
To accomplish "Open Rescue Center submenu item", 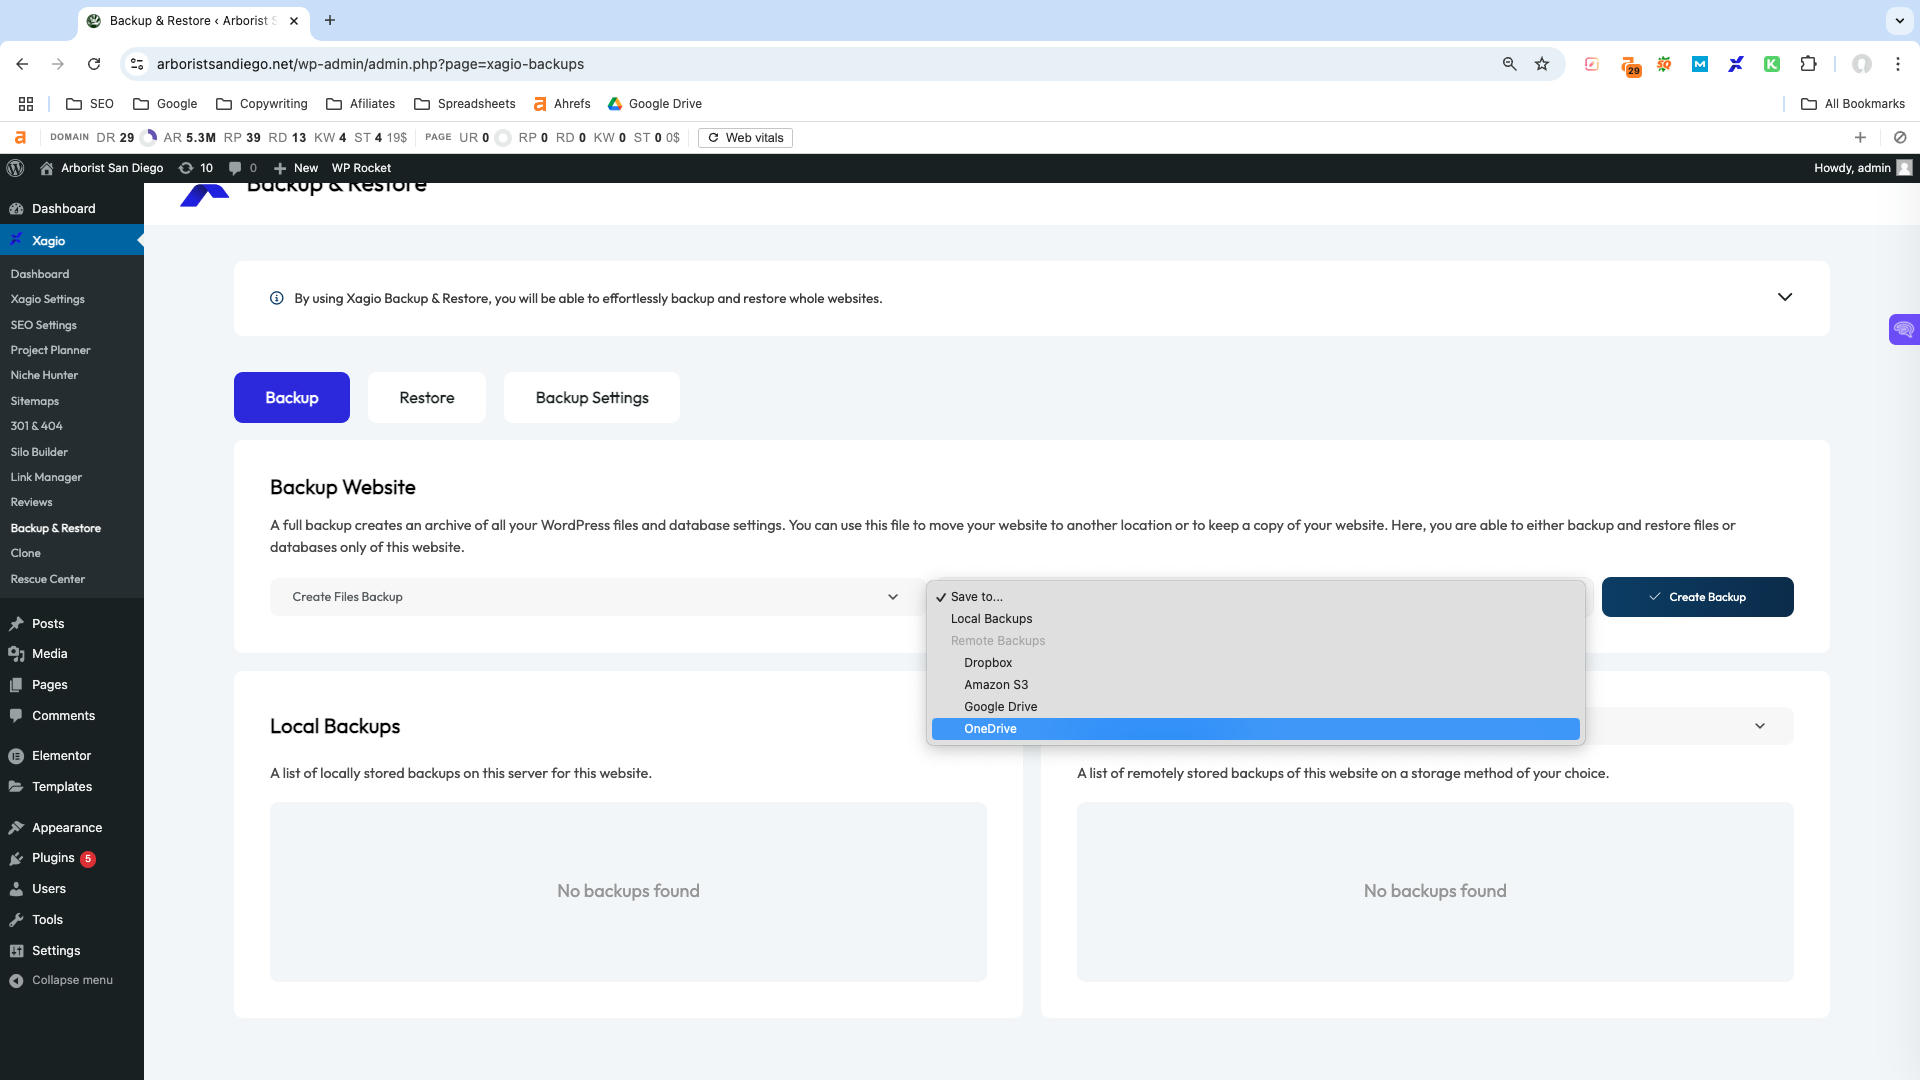I will (72, 579).
